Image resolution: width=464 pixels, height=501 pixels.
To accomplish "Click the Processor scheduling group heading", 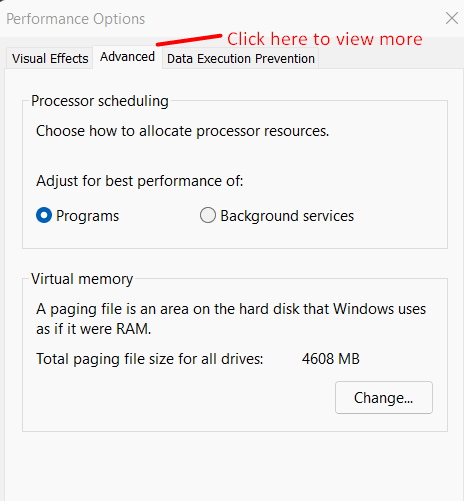I will 100,101.
